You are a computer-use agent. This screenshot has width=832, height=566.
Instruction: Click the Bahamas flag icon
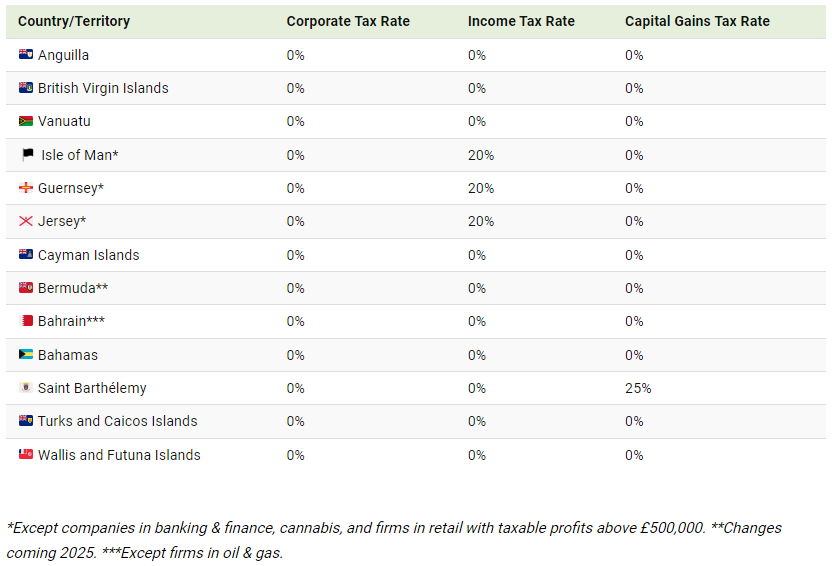pyautogui.click(x=26, y=355)
